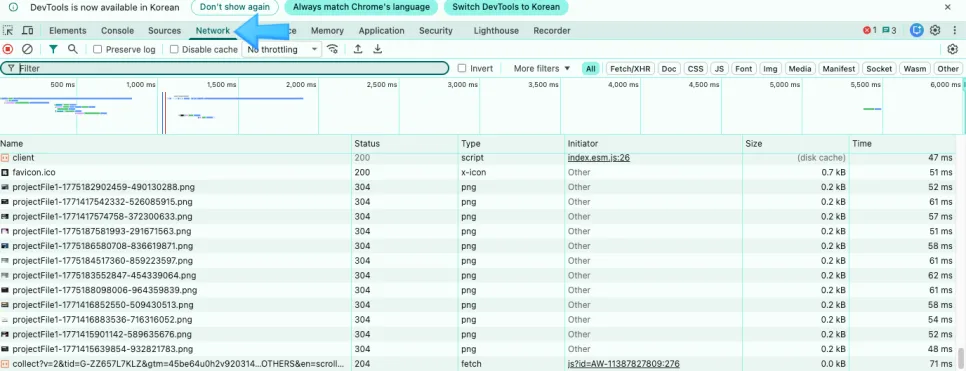Click the issues count 3 indicator
966x371 pixels.
(x=889, y=30)
